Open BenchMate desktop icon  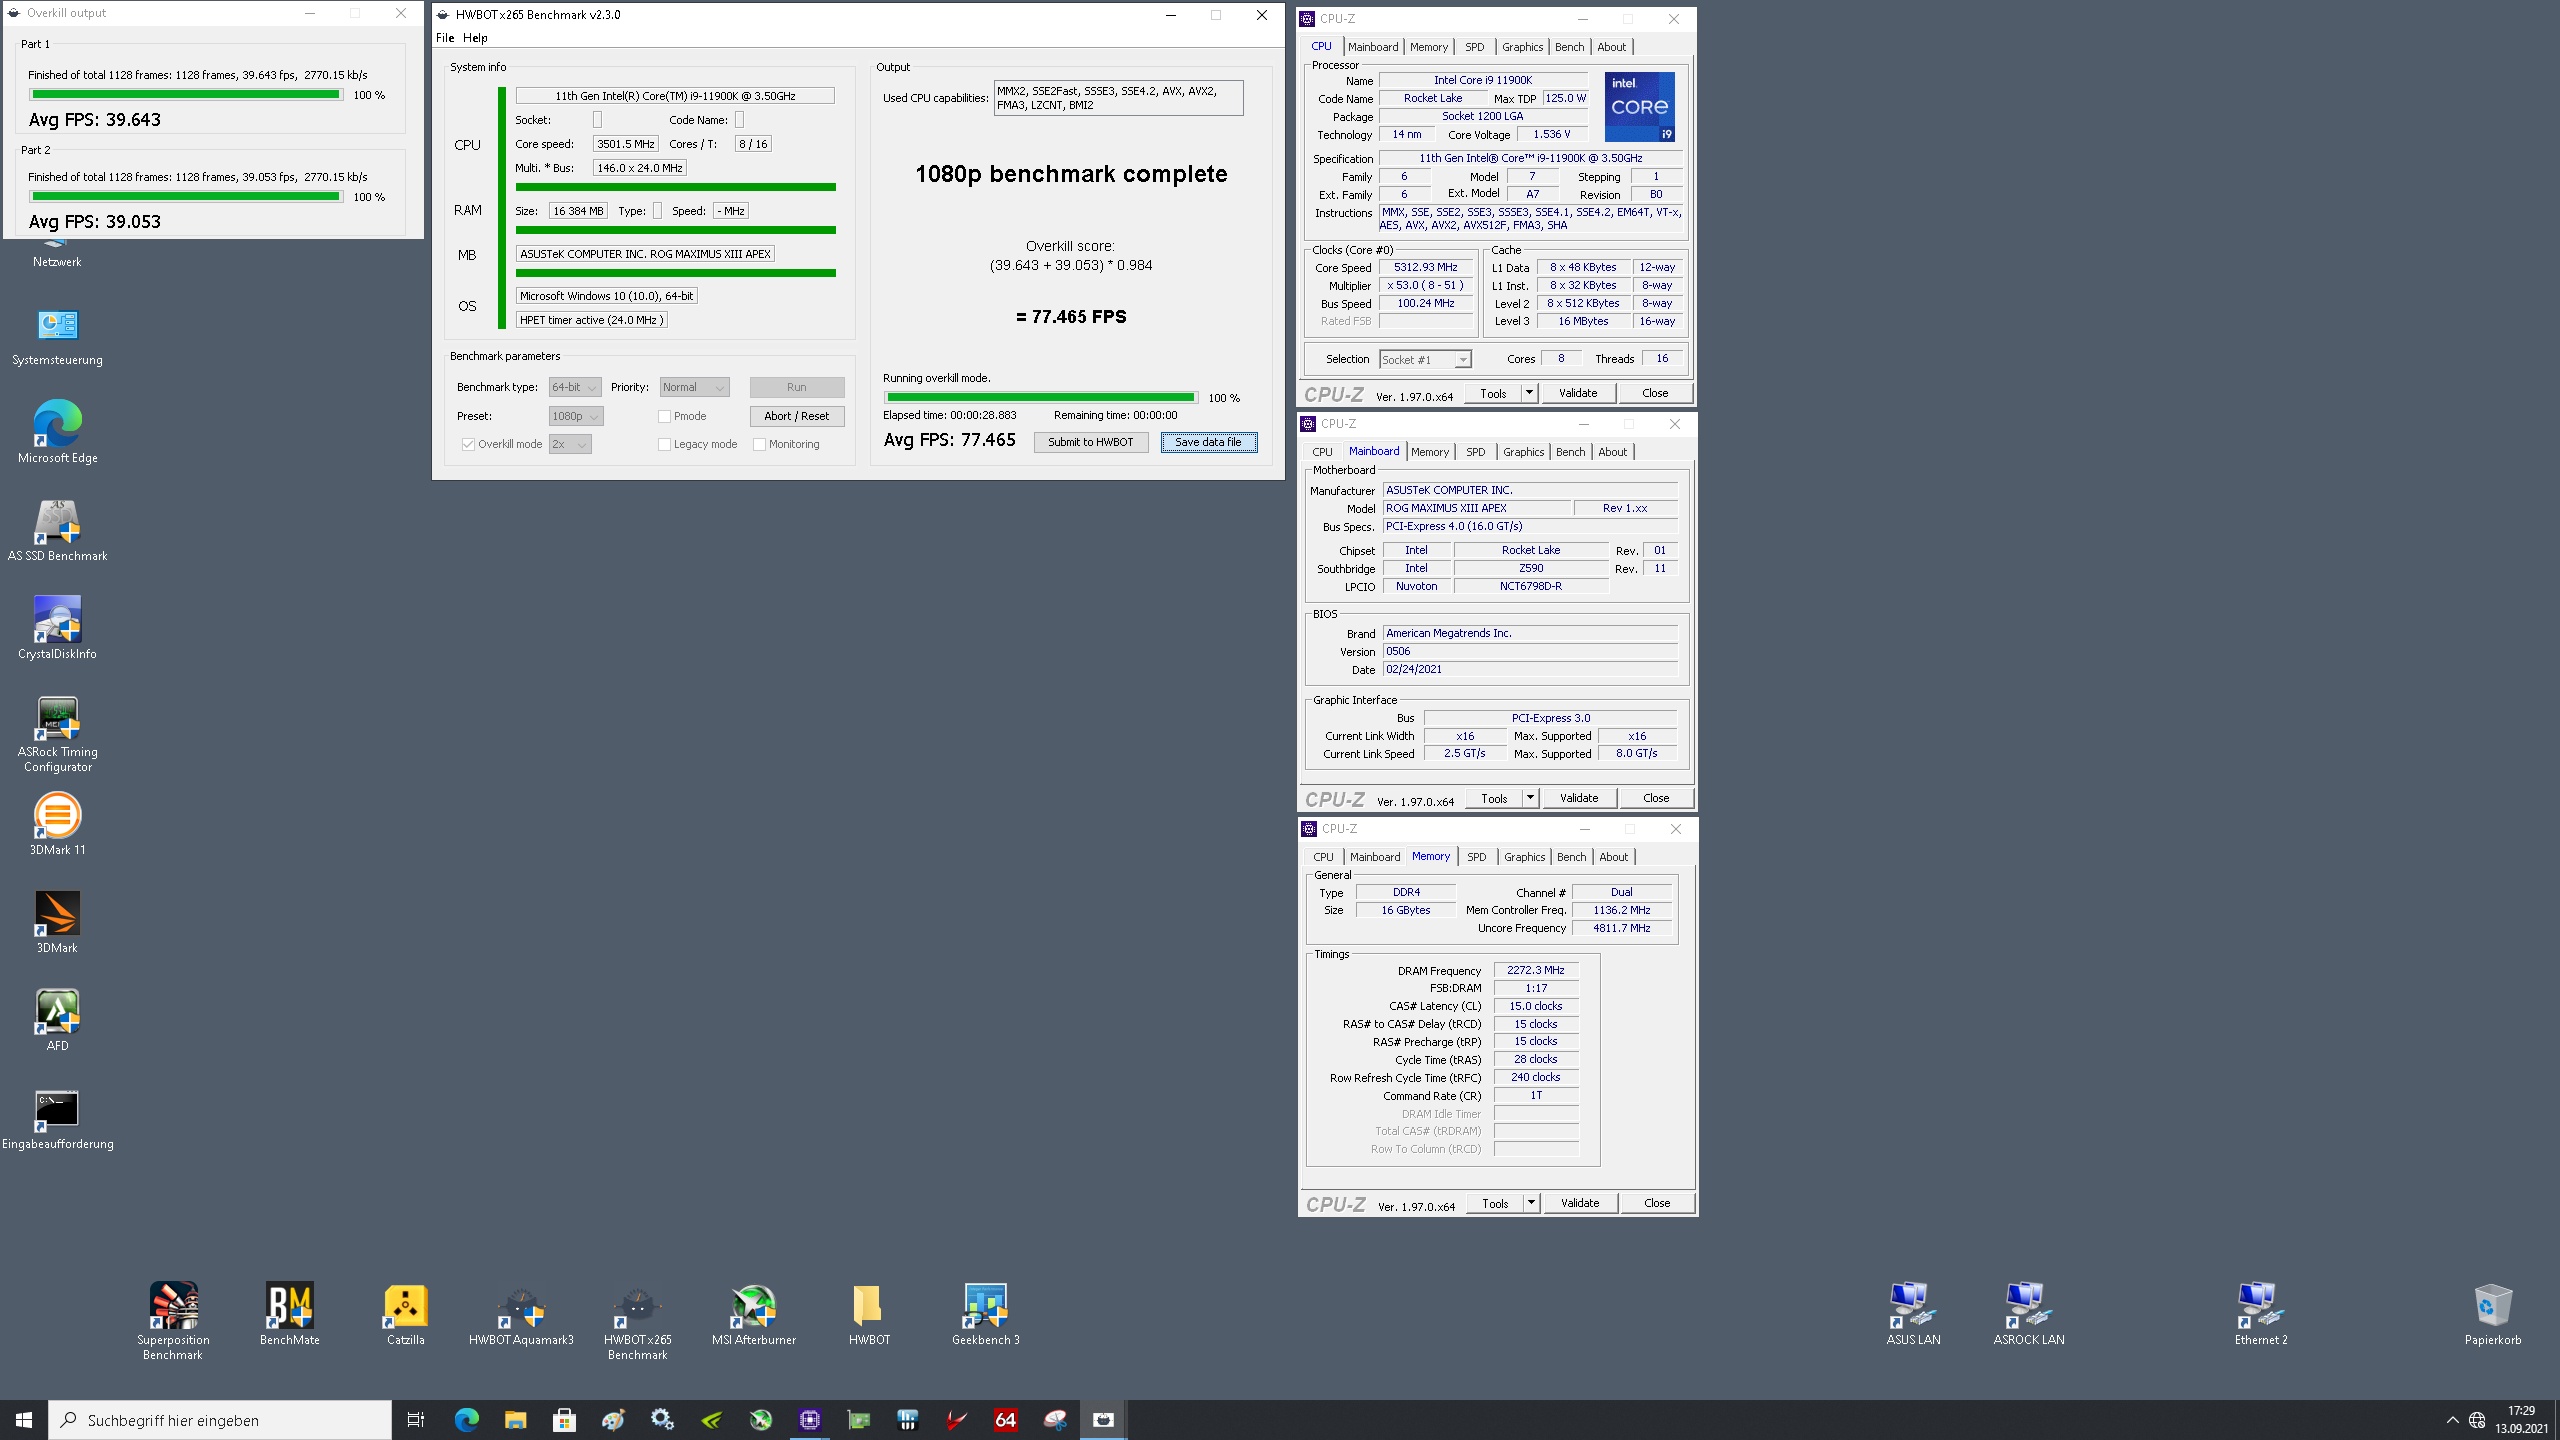pyautogui.click(x=289, y=1314)
